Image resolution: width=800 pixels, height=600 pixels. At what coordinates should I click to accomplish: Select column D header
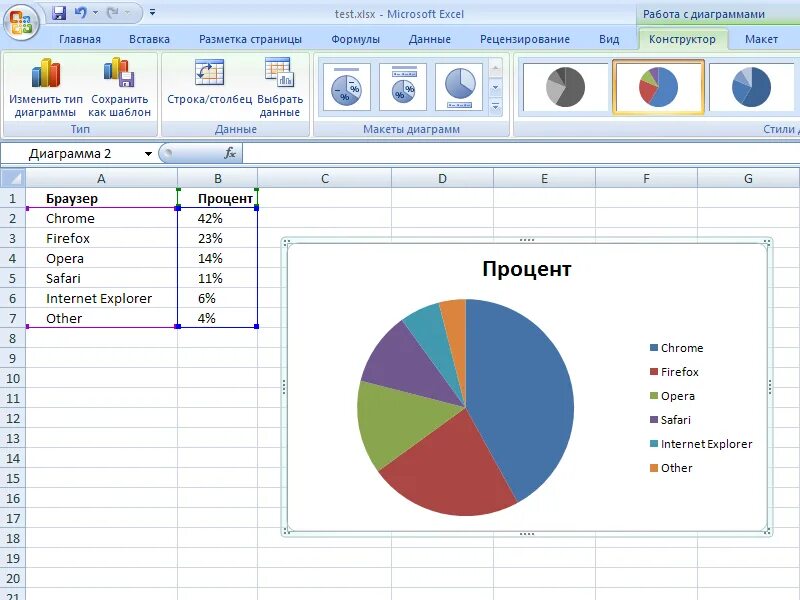(x=442, y=179)
